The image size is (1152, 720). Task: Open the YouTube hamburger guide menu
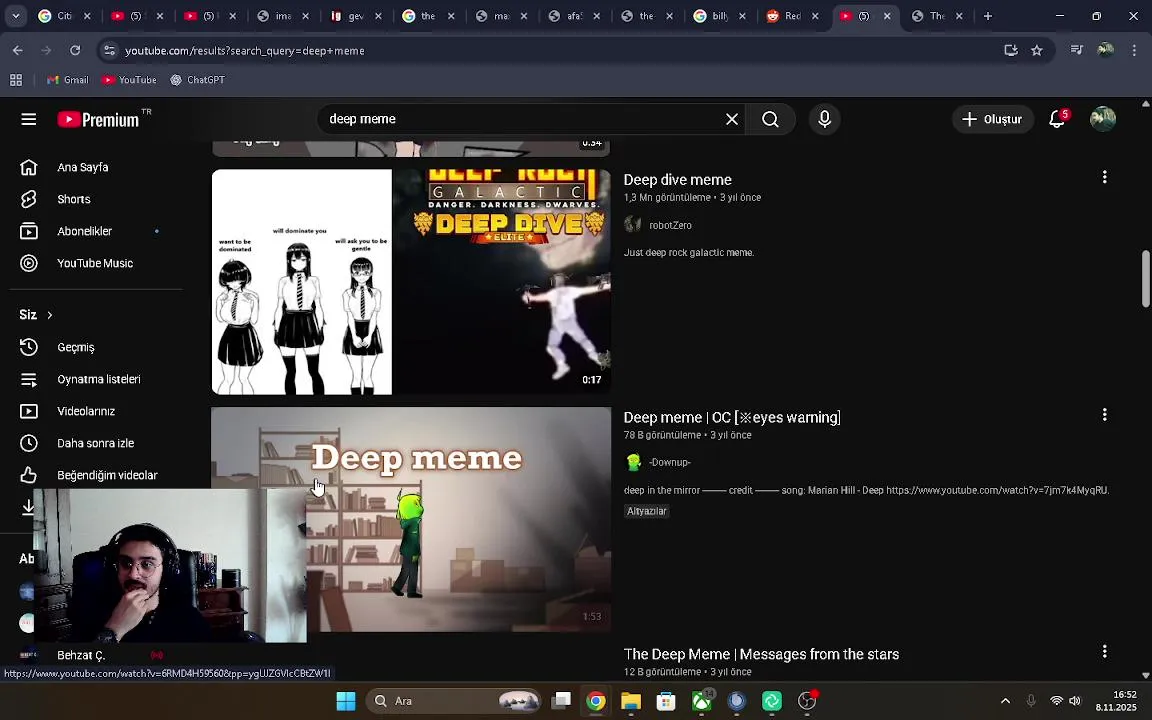point(29,119)
